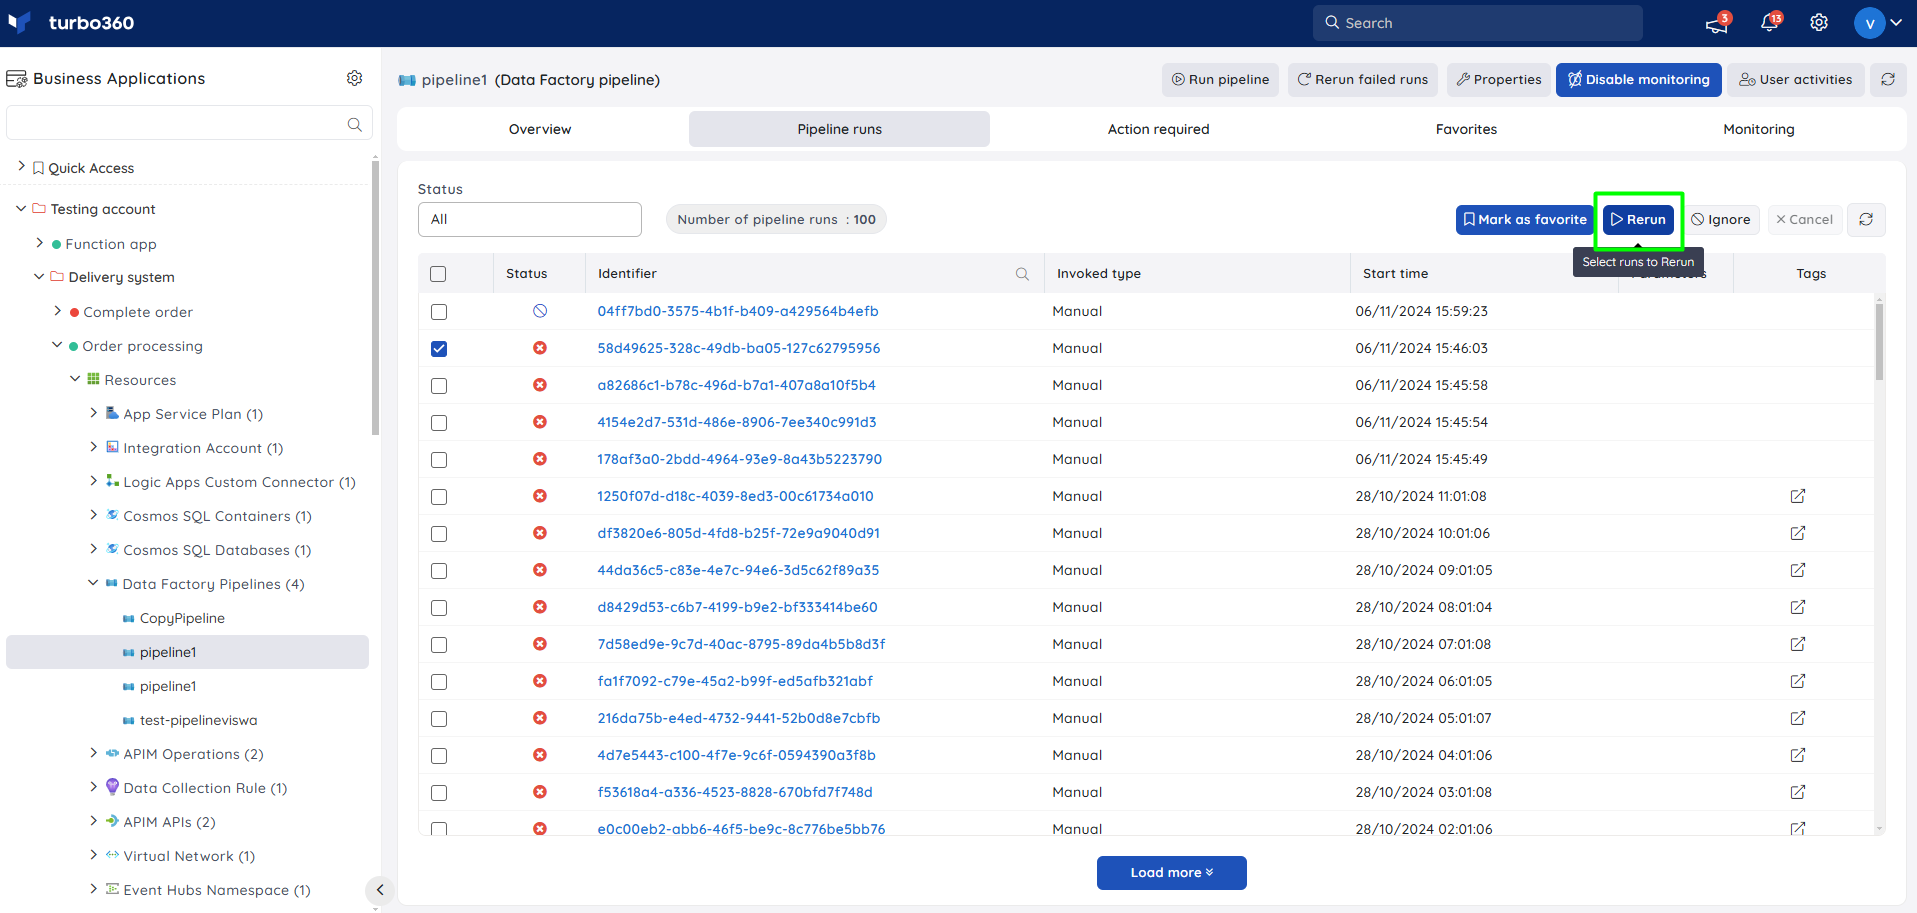This screenshot has height=913, width=1917.
Task: Open tags for run 7d58ed9e-9c7d-40ac-8795-89da4b5b8d3f
Action: click(x=1797, y=644)
